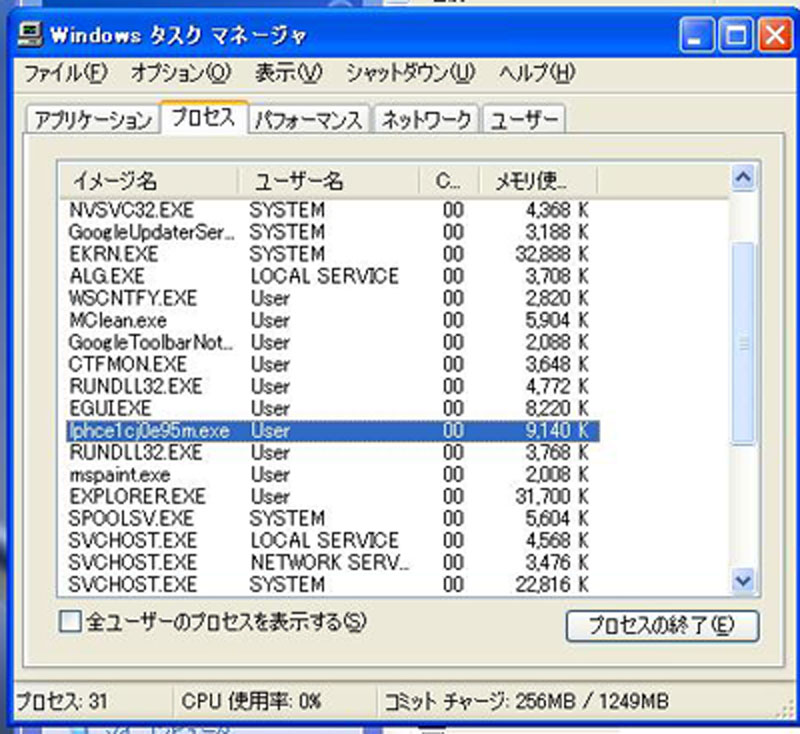Viewport: 800px width, 734px height.
Task: Select the SPOOLSV.EXE process
Action: [x=333, y=518]
